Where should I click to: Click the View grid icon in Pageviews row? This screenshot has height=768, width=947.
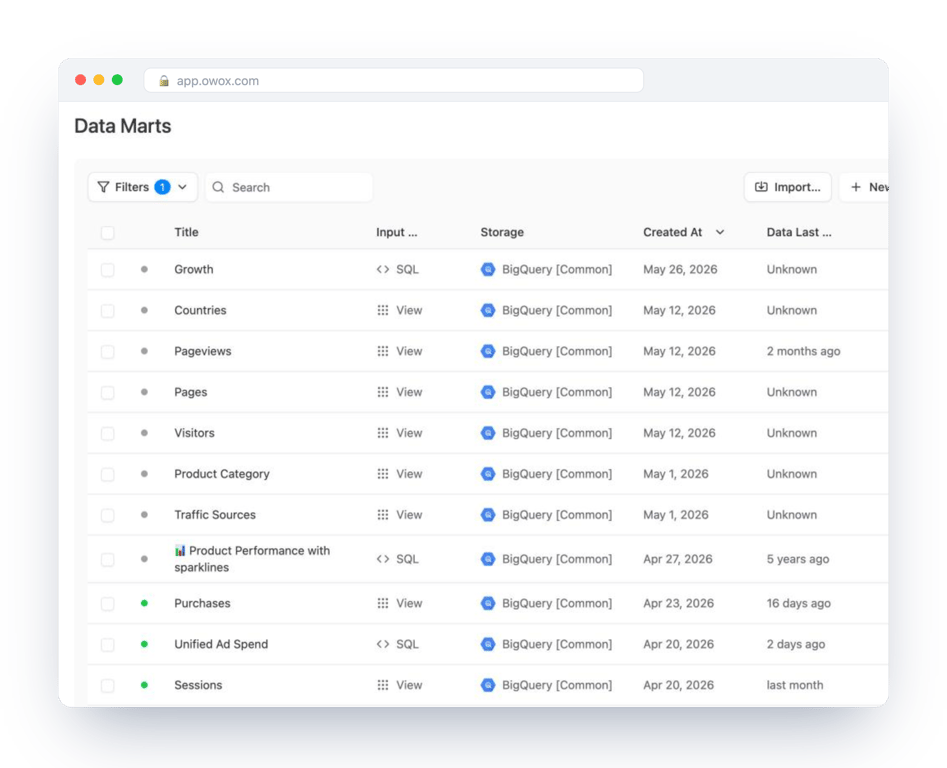click(x=383, y=351)
